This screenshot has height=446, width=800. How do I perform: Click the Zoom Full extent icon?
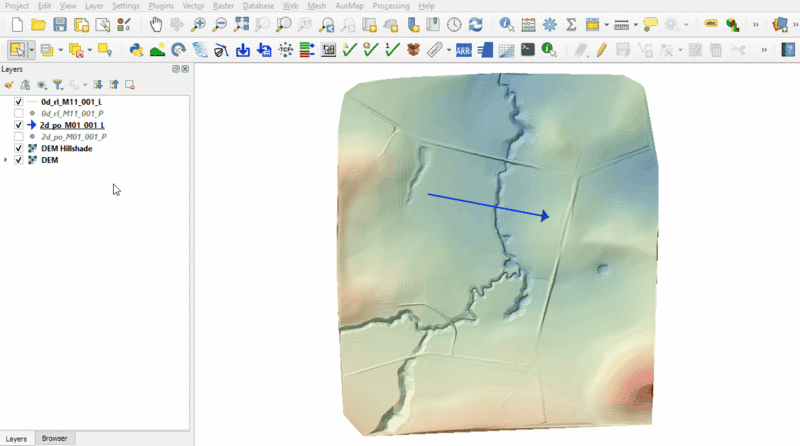(x=241, y=24)
